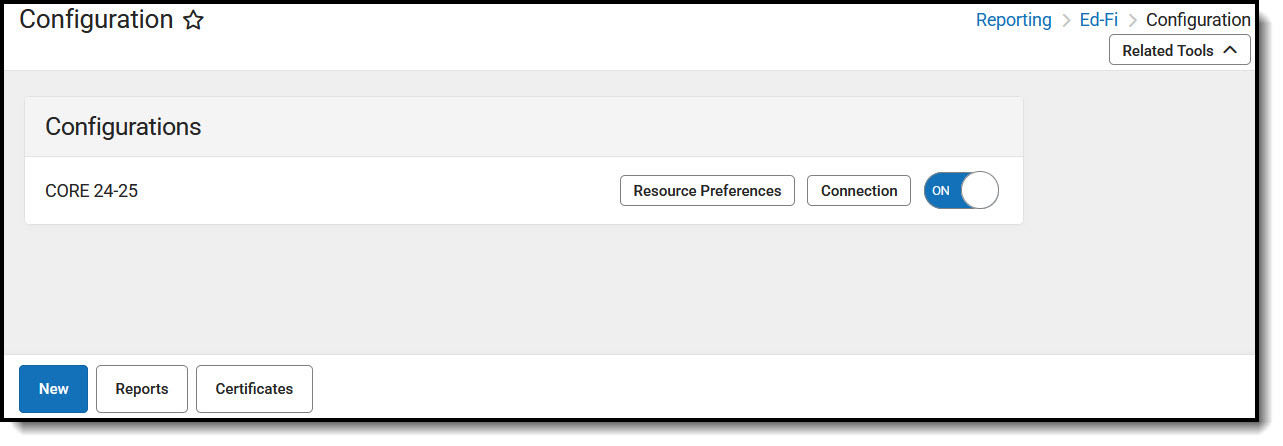Mark the Configuration page as a favorite with the star
Image resolution: width=1283 pixels, height=446 pixels.
click(193, 21)
